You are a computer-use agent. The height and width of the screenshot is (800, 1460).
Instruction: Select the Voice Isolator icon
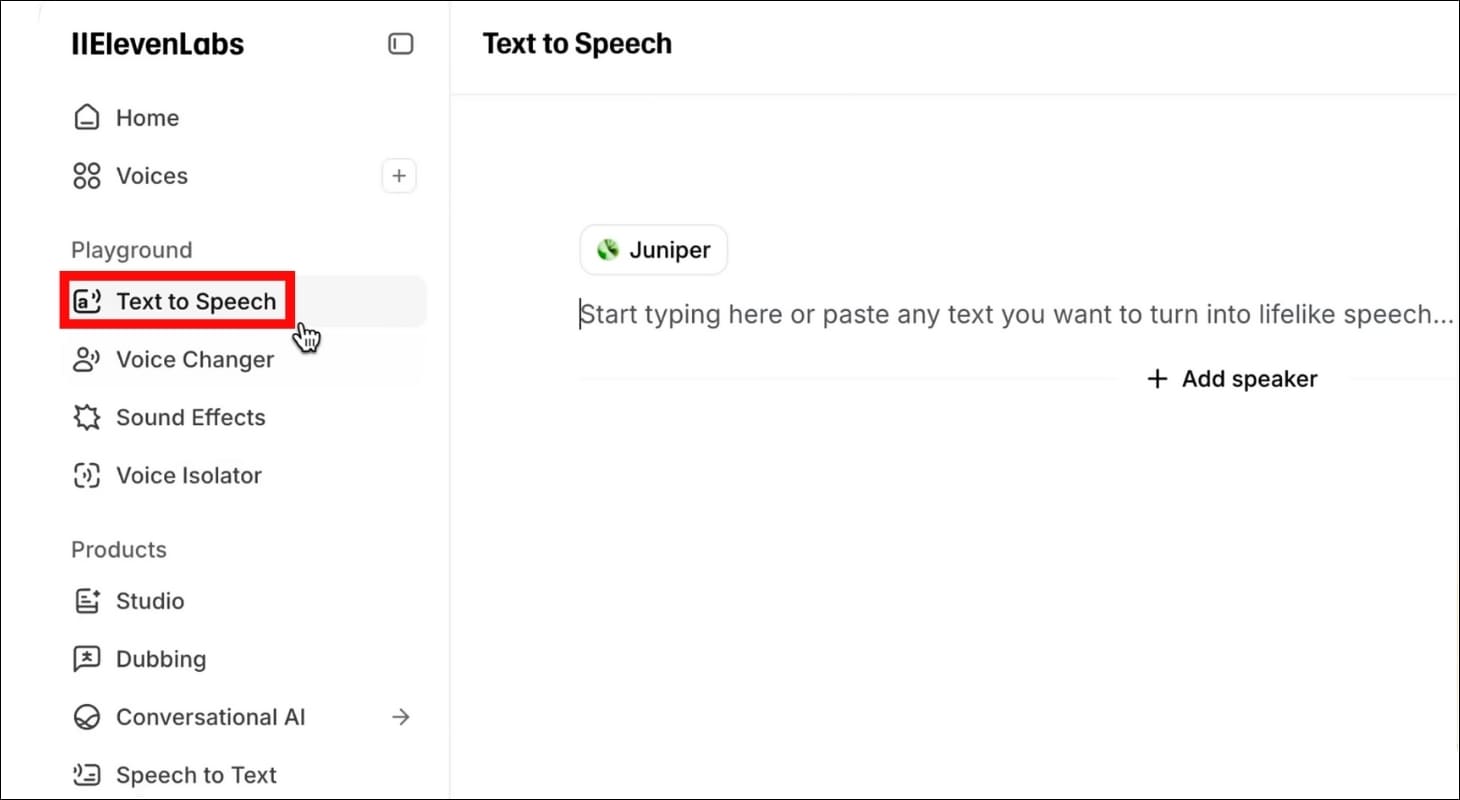[x=88, y=475]
